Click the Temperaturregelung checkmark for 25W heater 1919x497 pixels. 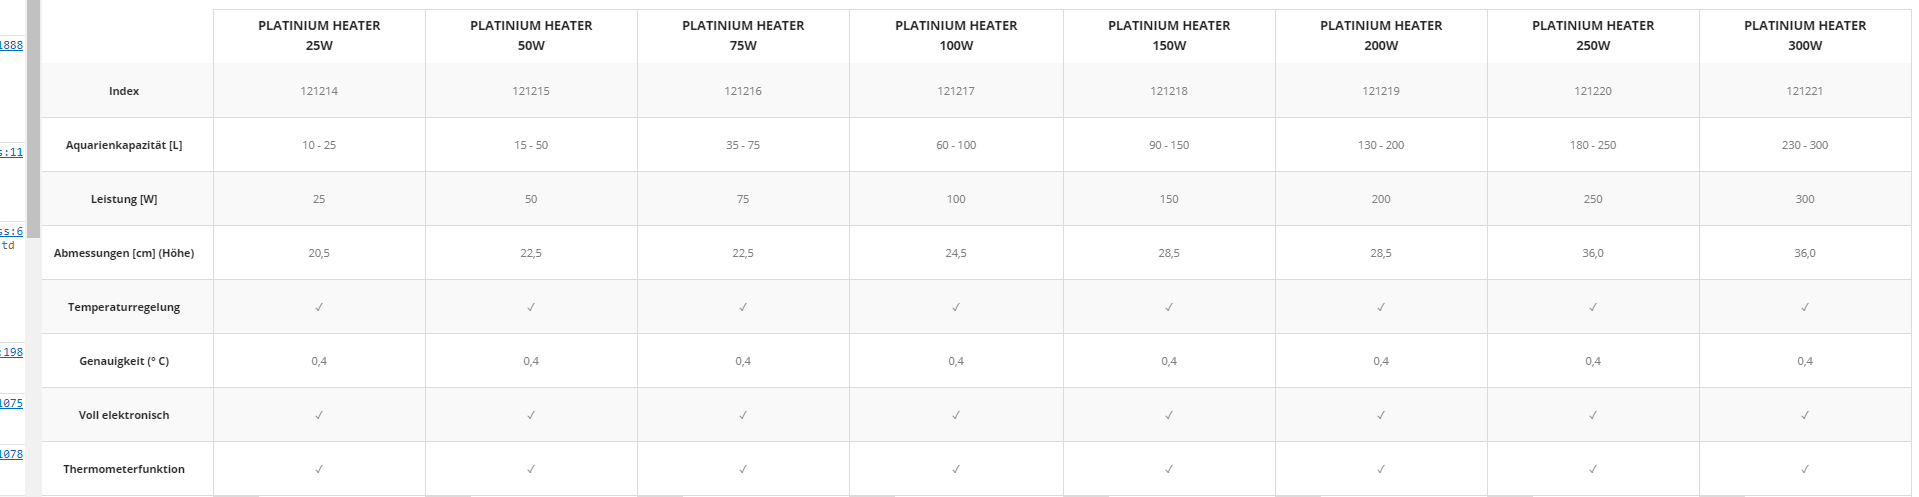pos(319,307)
